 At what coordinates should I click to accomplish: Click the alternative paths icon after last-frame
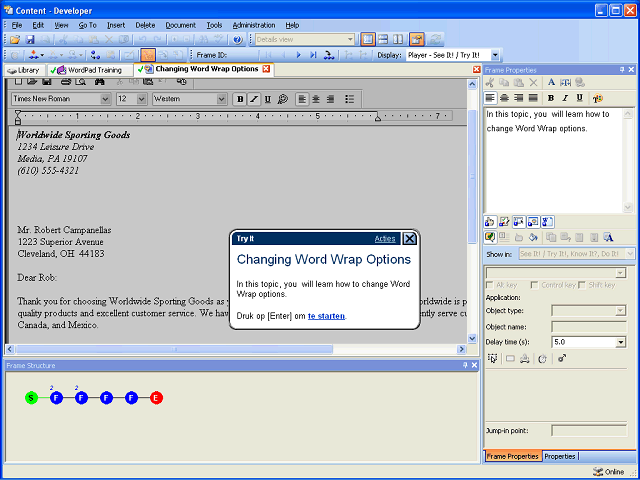pyautogui.click(x=329, y=55)
